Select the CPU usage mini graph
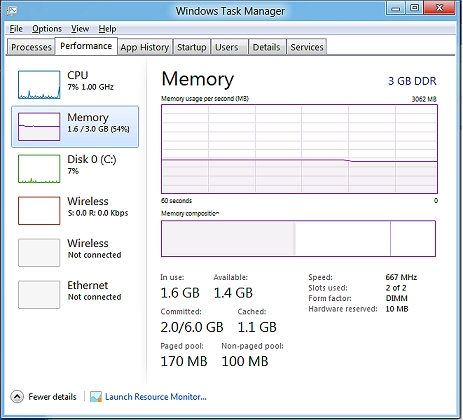The height and width of the screenshot is (420, 463). point(39,85)
